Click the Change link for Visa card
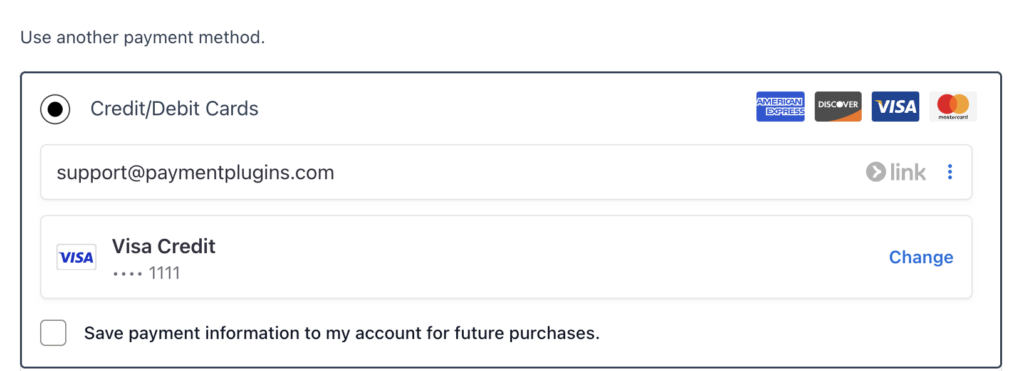The height and width of the screenshot is (371, 1024). [921, 257]
